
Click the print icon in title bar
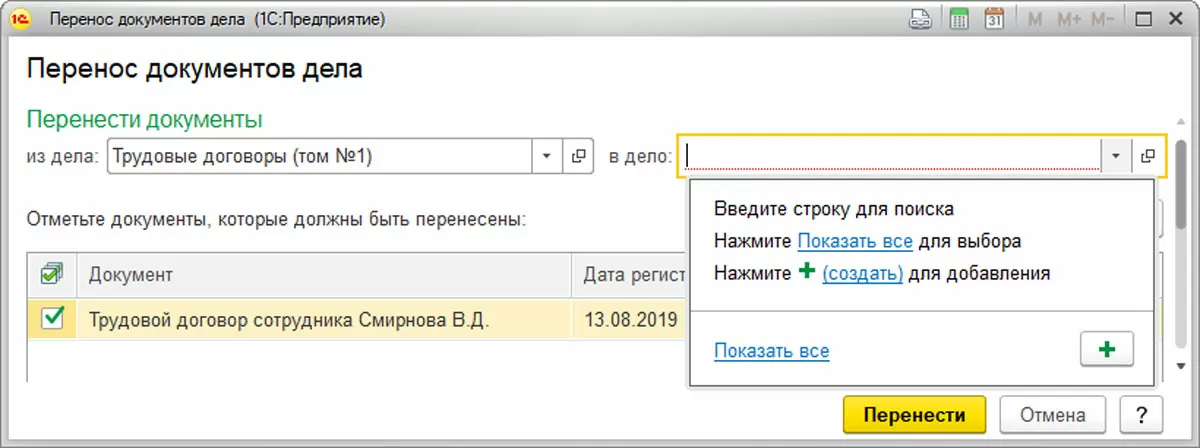[x=921, y=18]
